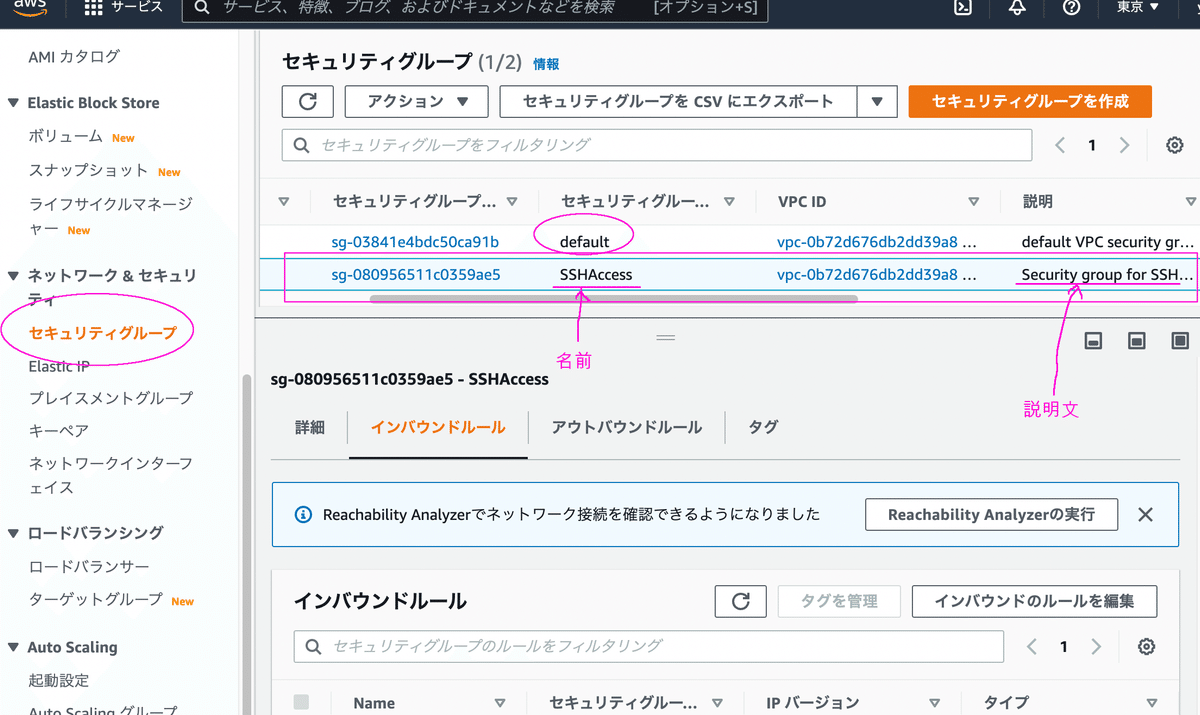The width and height of the screenshot is (1200, 715).
Task: Open the AWS services grid menu icon
Action: [x=94, y=7]
